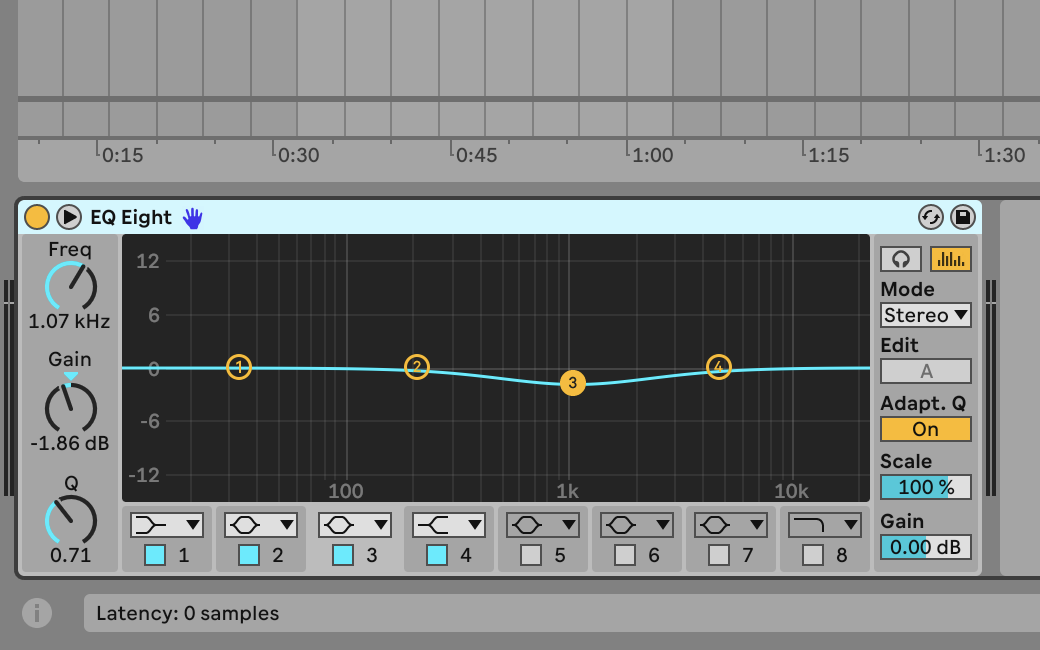Click the Freq knob

point(71,287)
